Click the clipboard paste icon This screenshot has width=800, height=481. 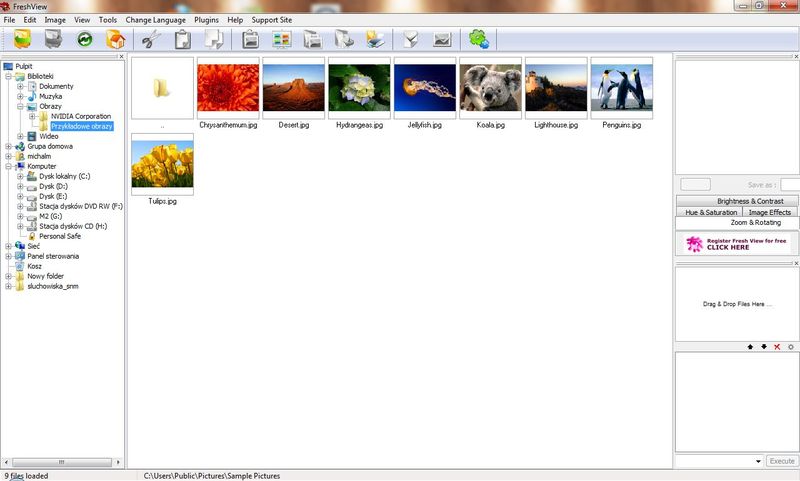pyautogui.click(x=183, y=39)
